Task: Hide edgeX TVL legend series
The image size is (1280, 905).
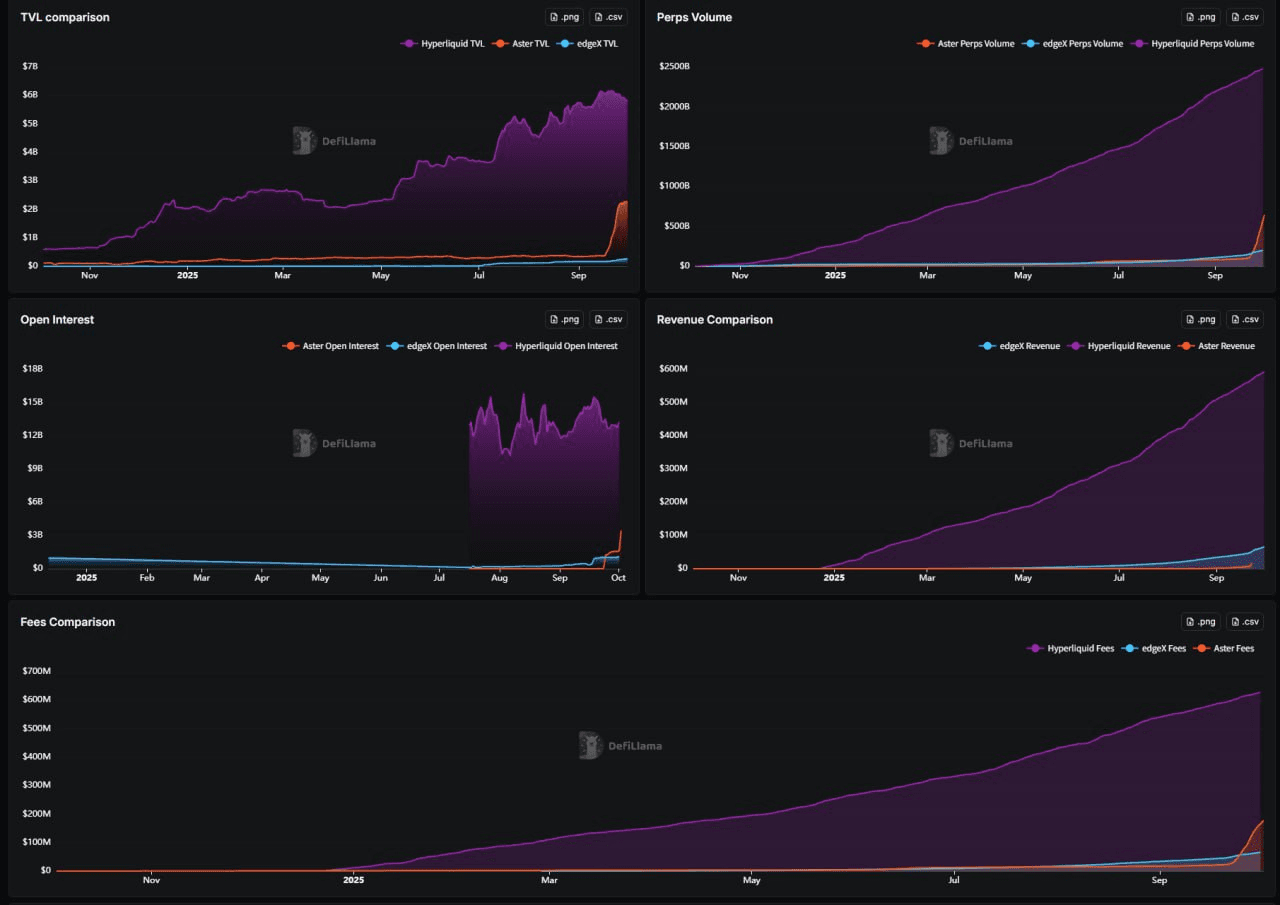Action: pos(588,44)
